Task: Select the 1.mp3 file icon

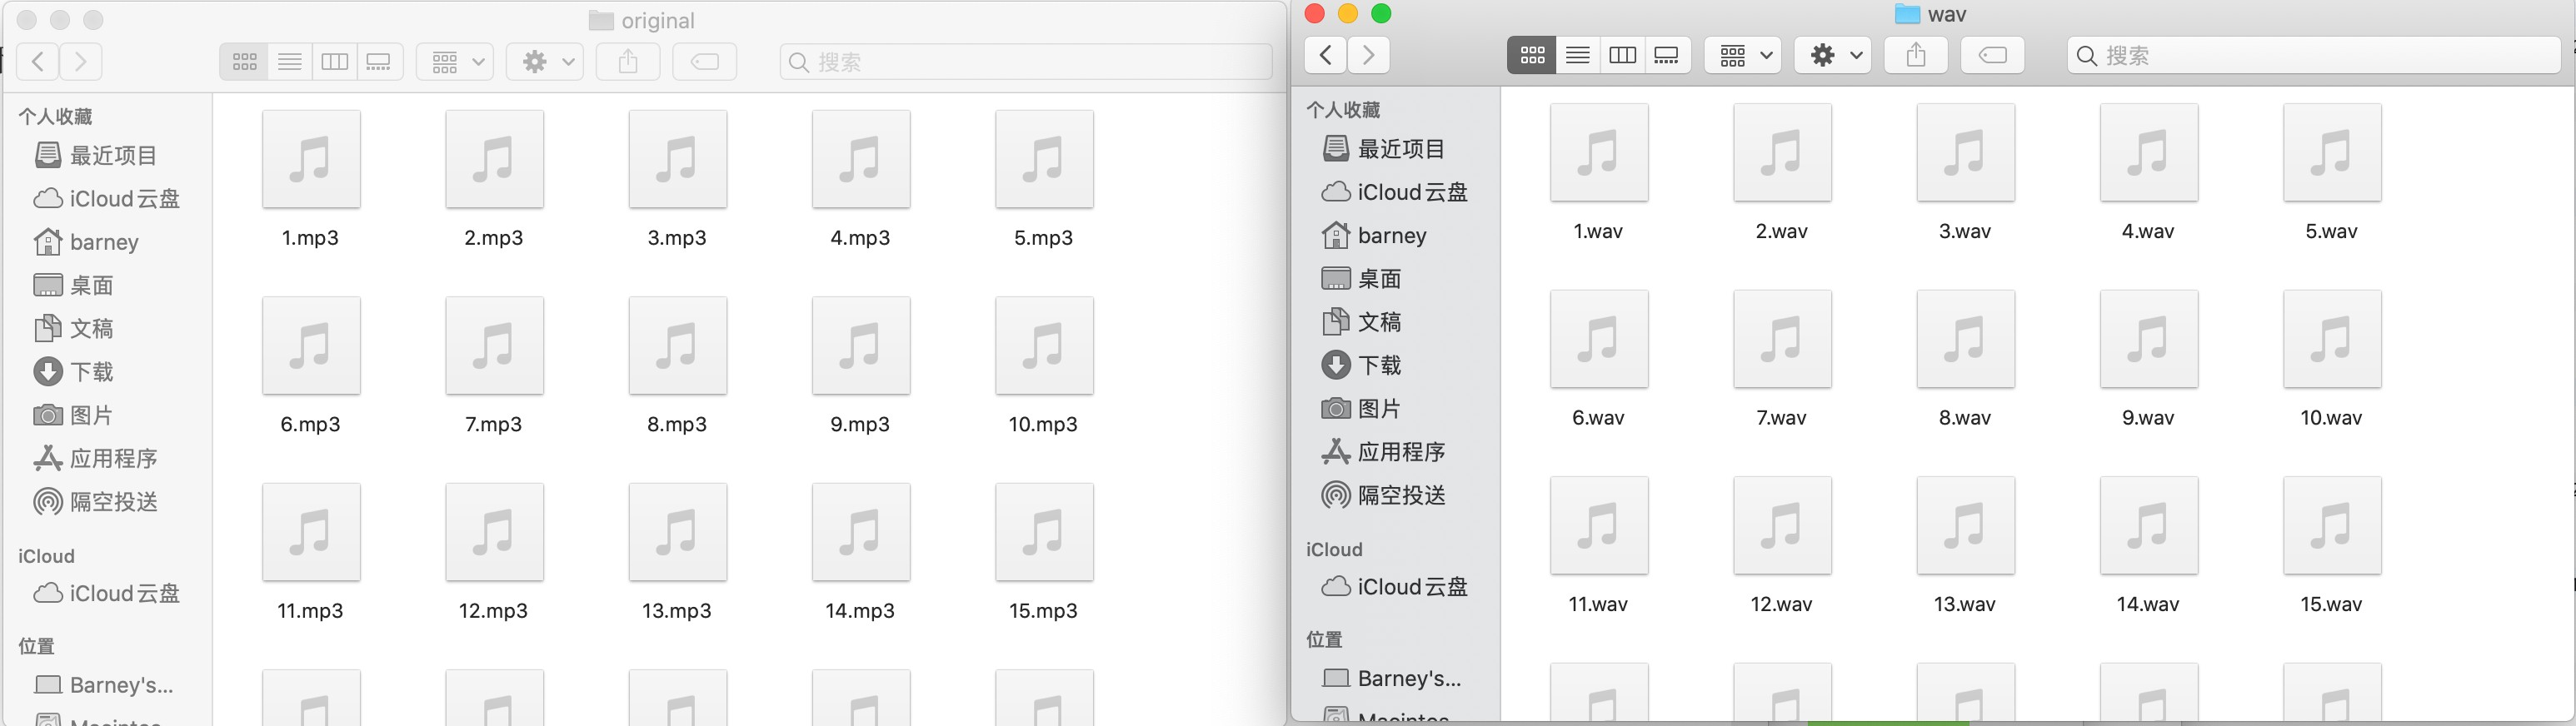Action: click(x=311, y=159)
